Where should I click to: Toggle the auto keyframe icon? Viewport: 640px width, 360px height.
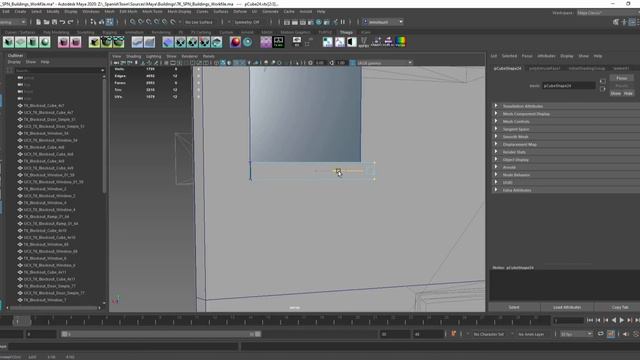pyautogui.click(x=611, y=334)
